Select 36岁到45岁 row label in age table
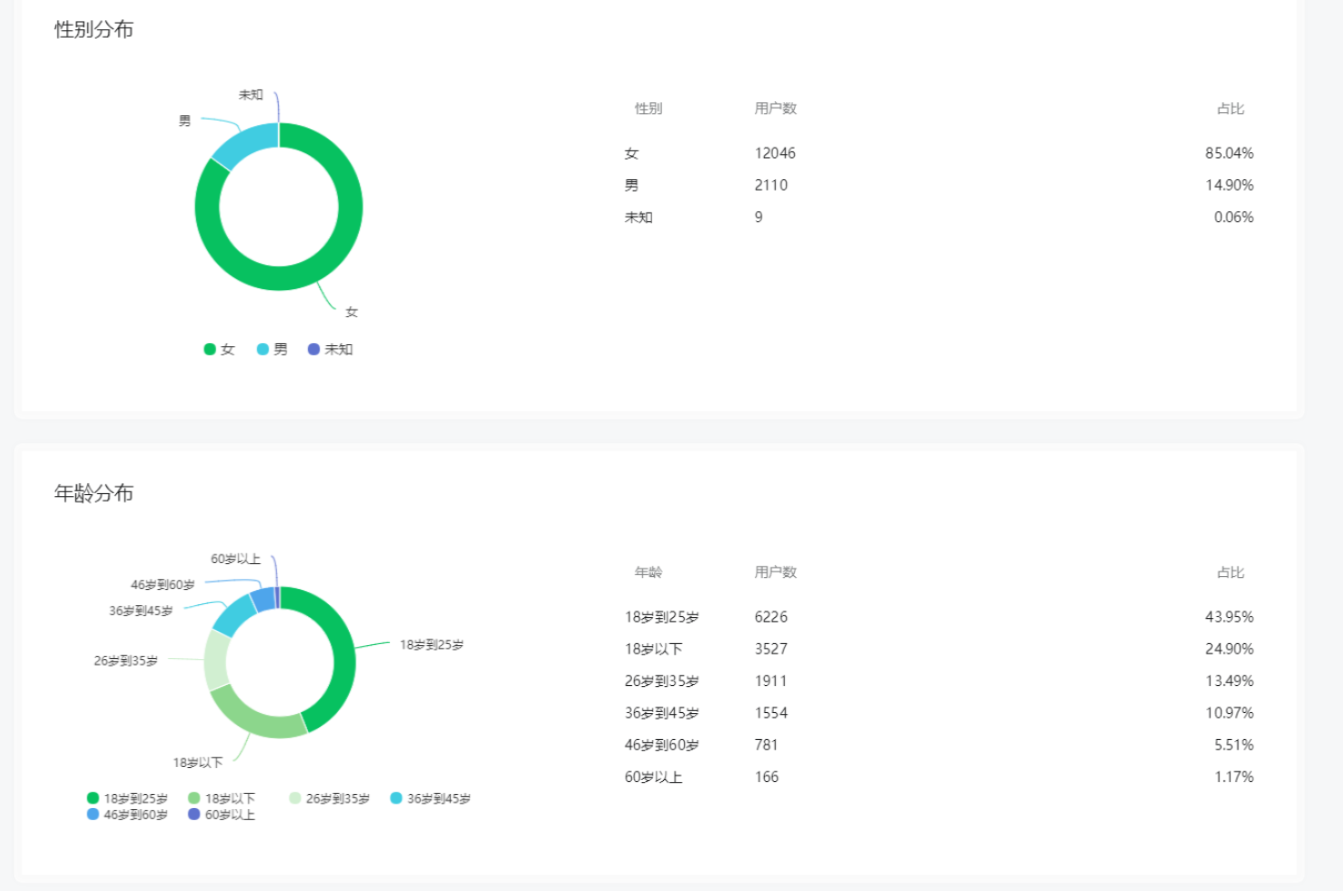1343x891 pixels. click(x=661, y=713)
